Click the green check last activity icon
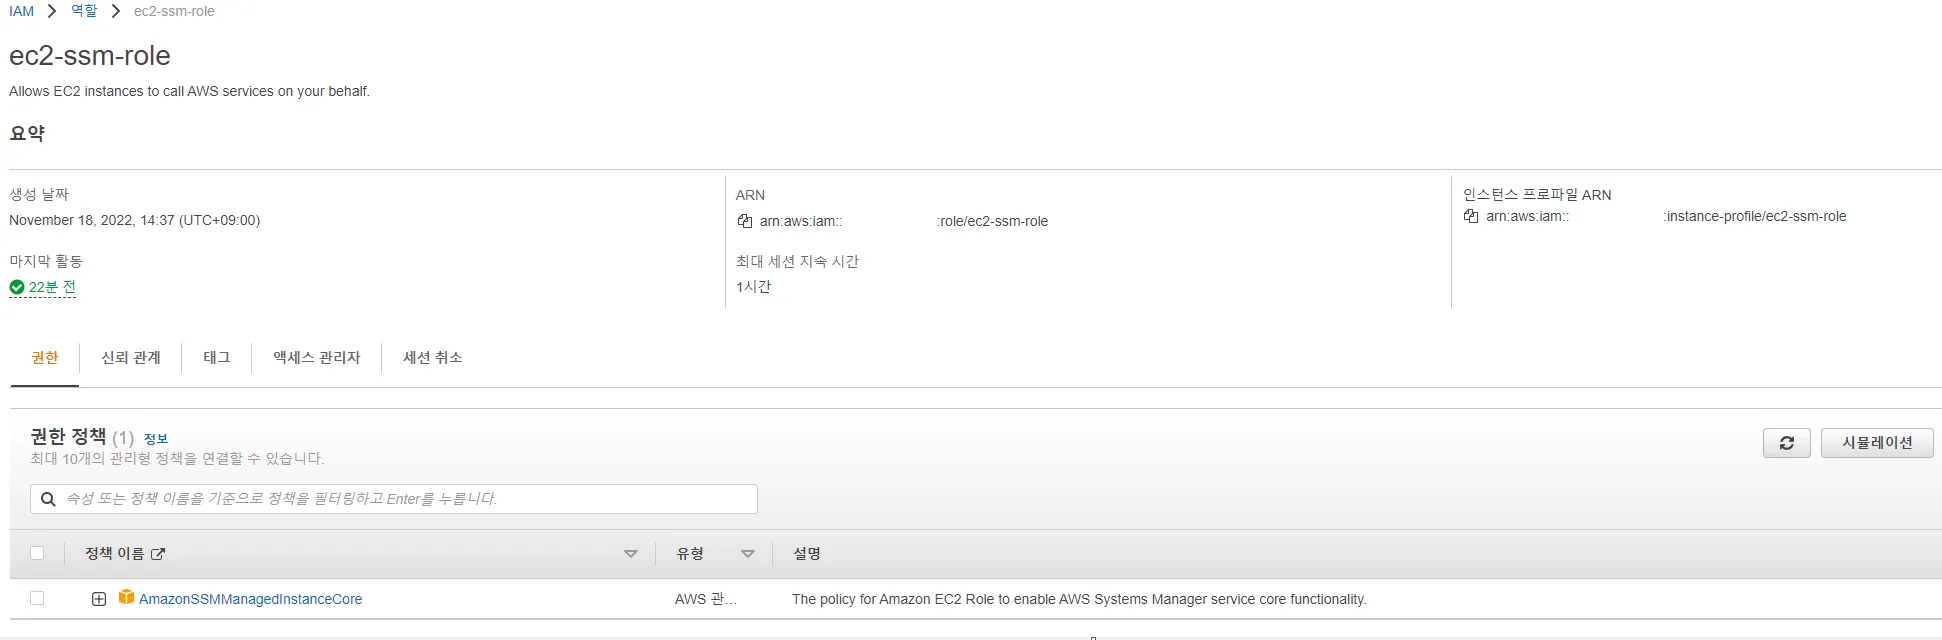Image resolution: width=1942 pixels, height=640 pixels. click(x=17, y=287)
